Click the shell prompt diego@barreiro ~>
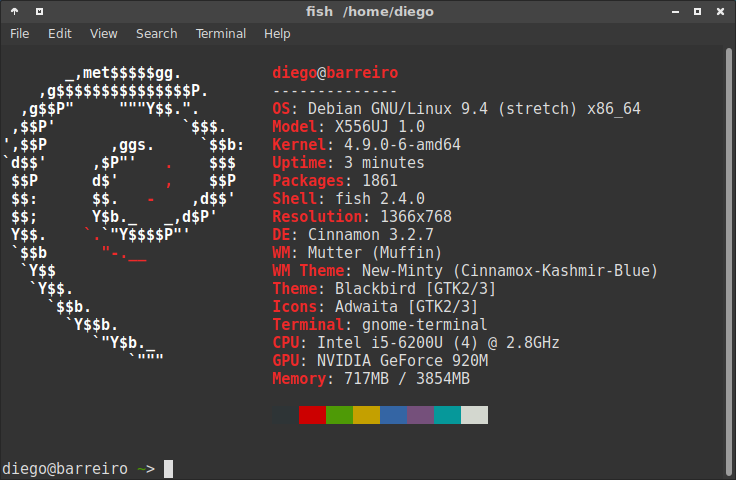Screen dimensions: 736x480 [x=79, y=469]
